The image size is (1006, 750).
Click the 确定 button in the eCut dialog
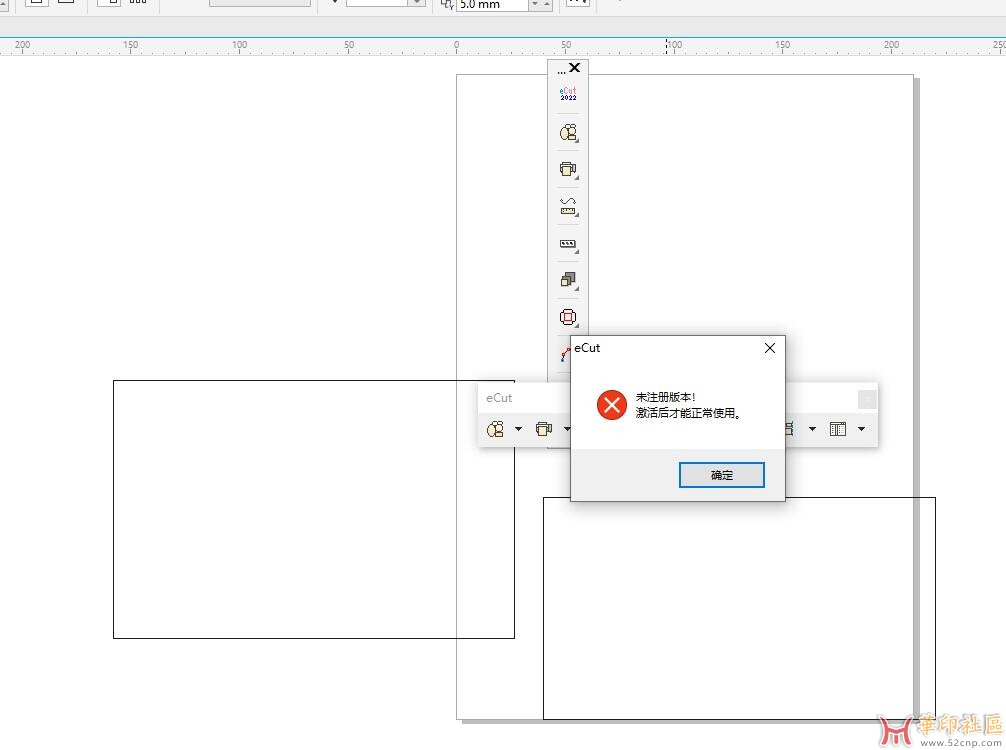pos(721,475)
